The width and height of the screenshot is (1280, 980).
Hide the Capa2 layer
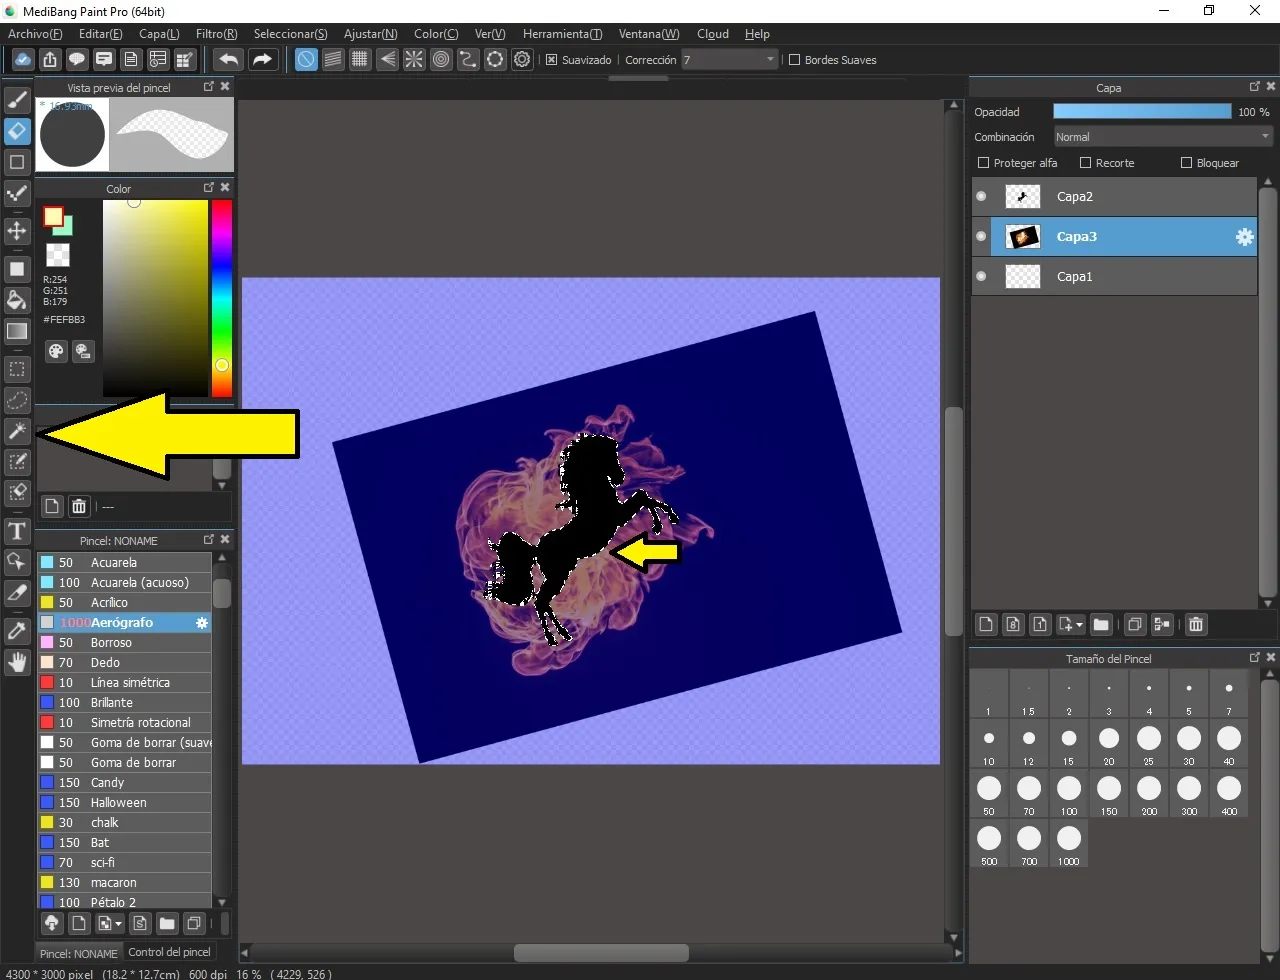[x=981, y=197]
